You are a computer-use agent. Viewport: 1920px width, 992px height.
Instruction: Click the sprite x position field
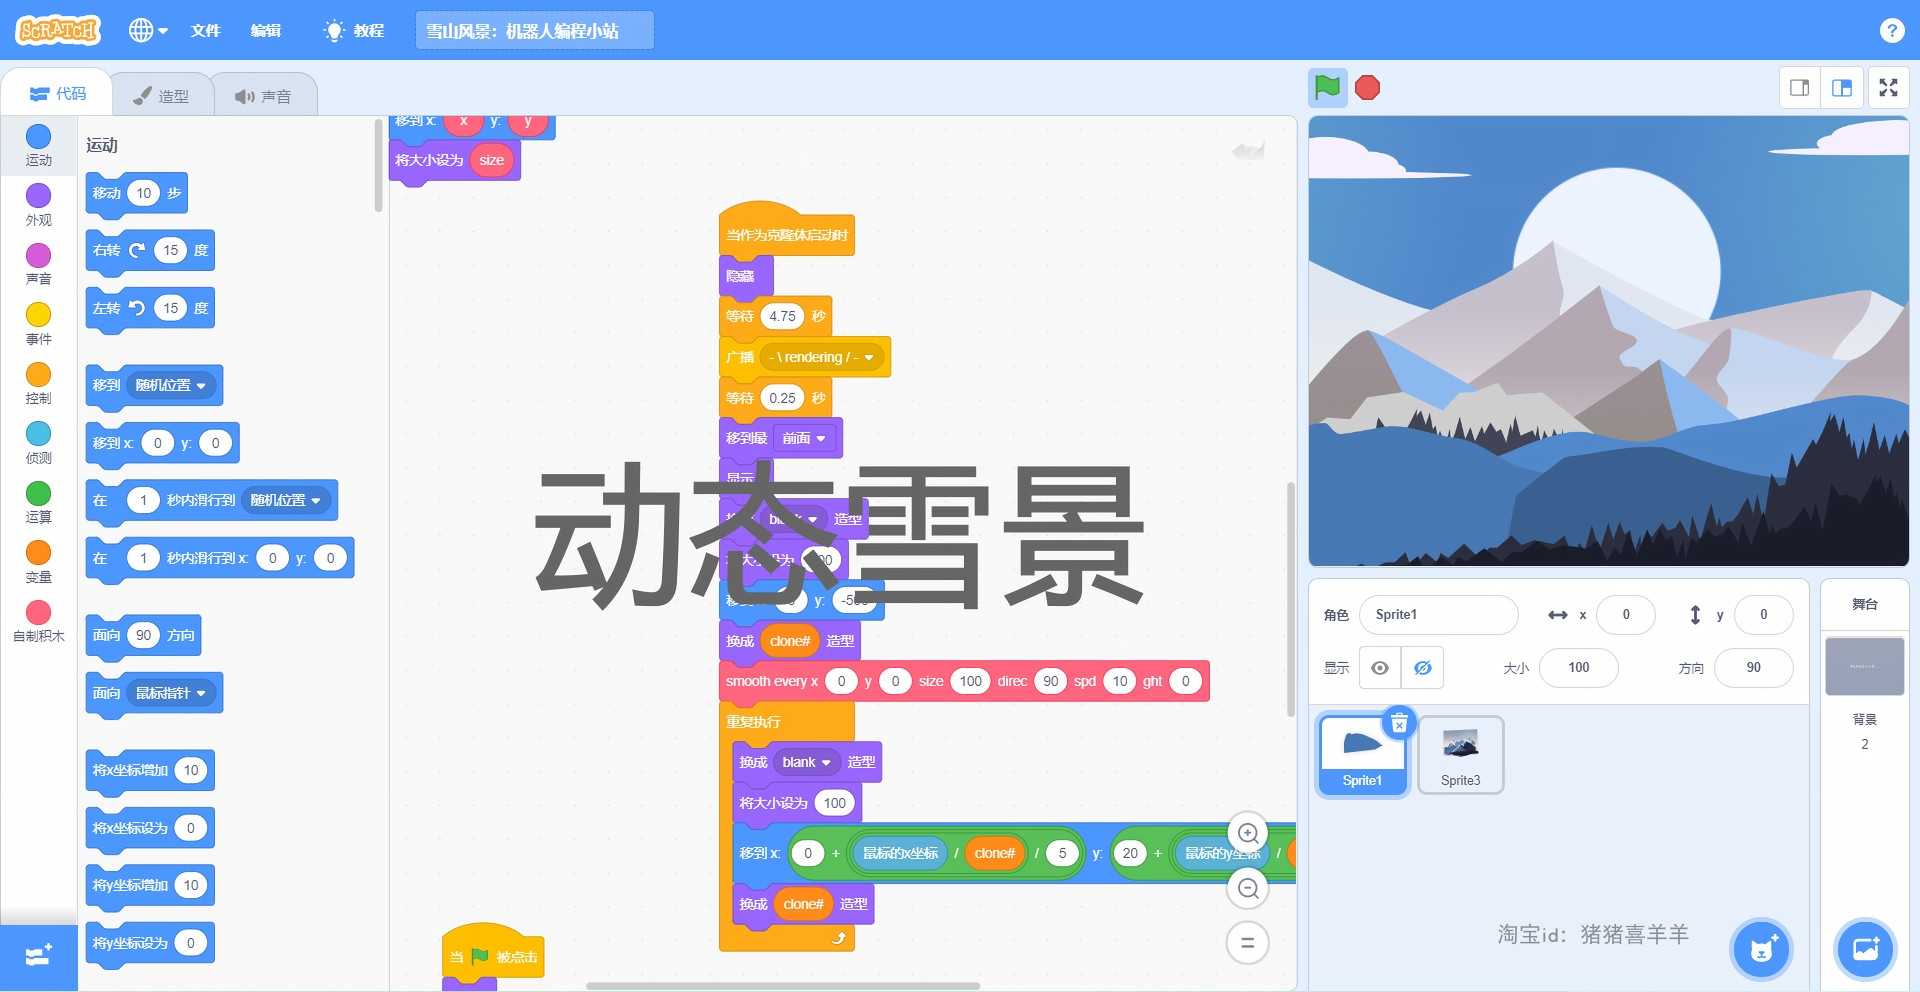point(1625,615)
